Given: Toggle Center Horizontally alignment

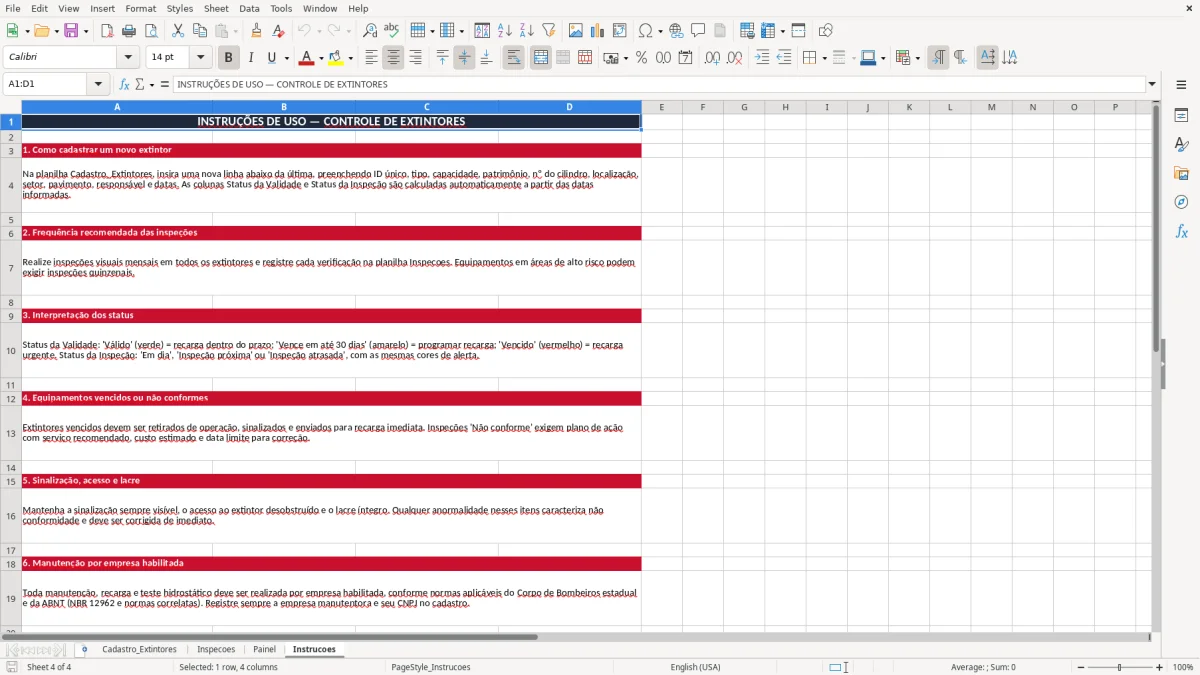Looking at the screenshot, I should [x=393, y=58].
